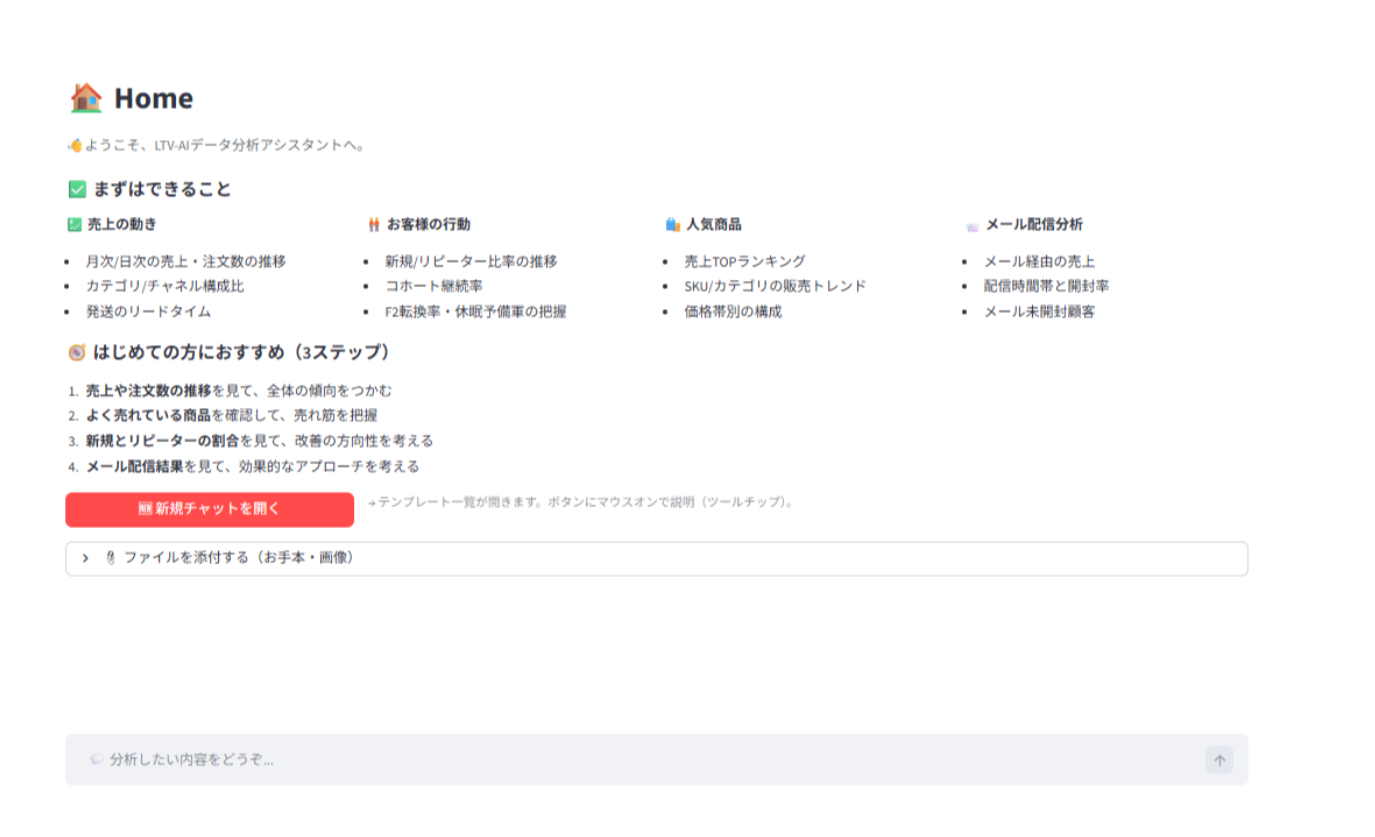
Task: Click the 配信時間帯と開封率 list item
Action: [1046, 286]
